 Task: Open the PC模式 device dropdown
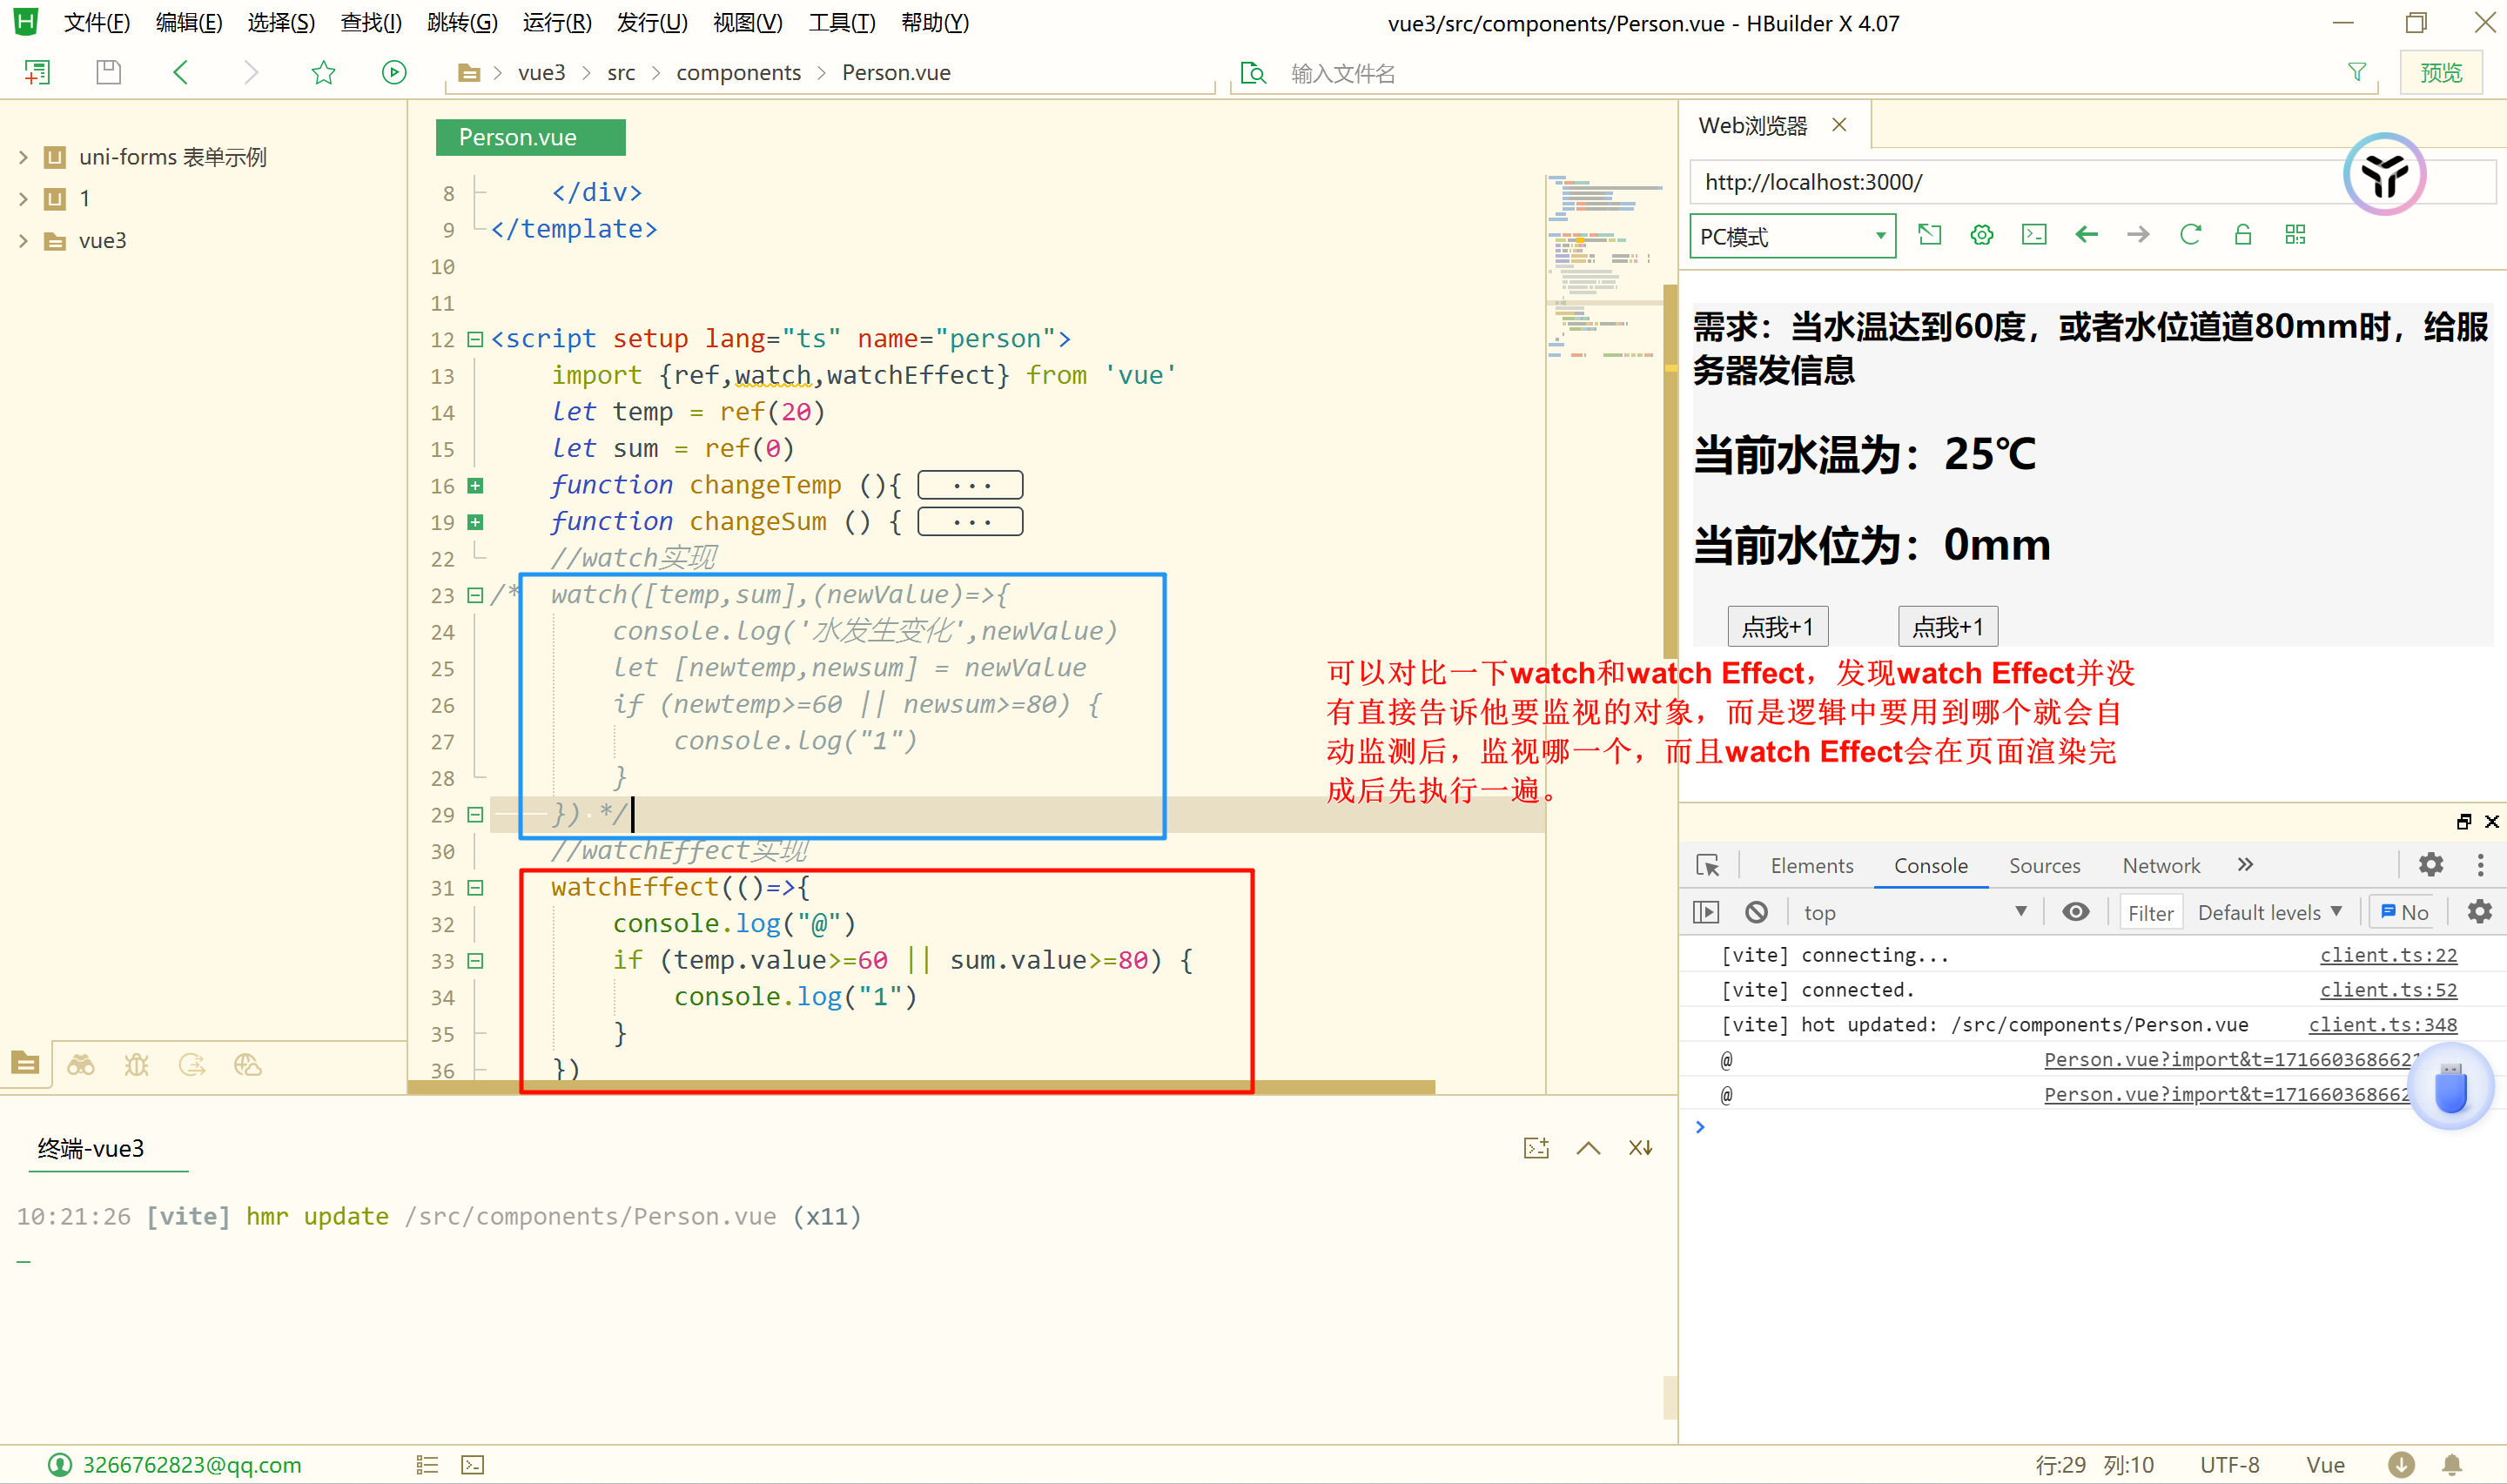point(1792,237)
